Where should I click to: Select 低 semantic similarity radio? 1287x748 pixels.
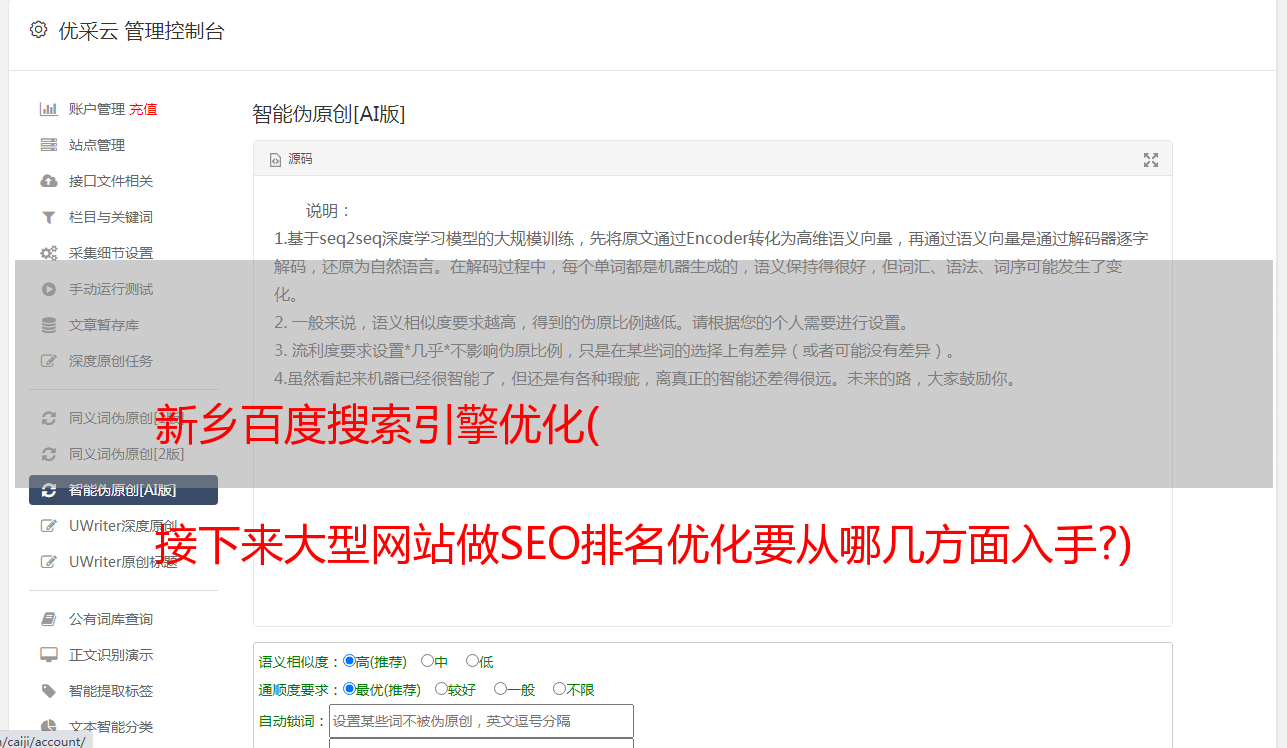[x=472, y=661]
